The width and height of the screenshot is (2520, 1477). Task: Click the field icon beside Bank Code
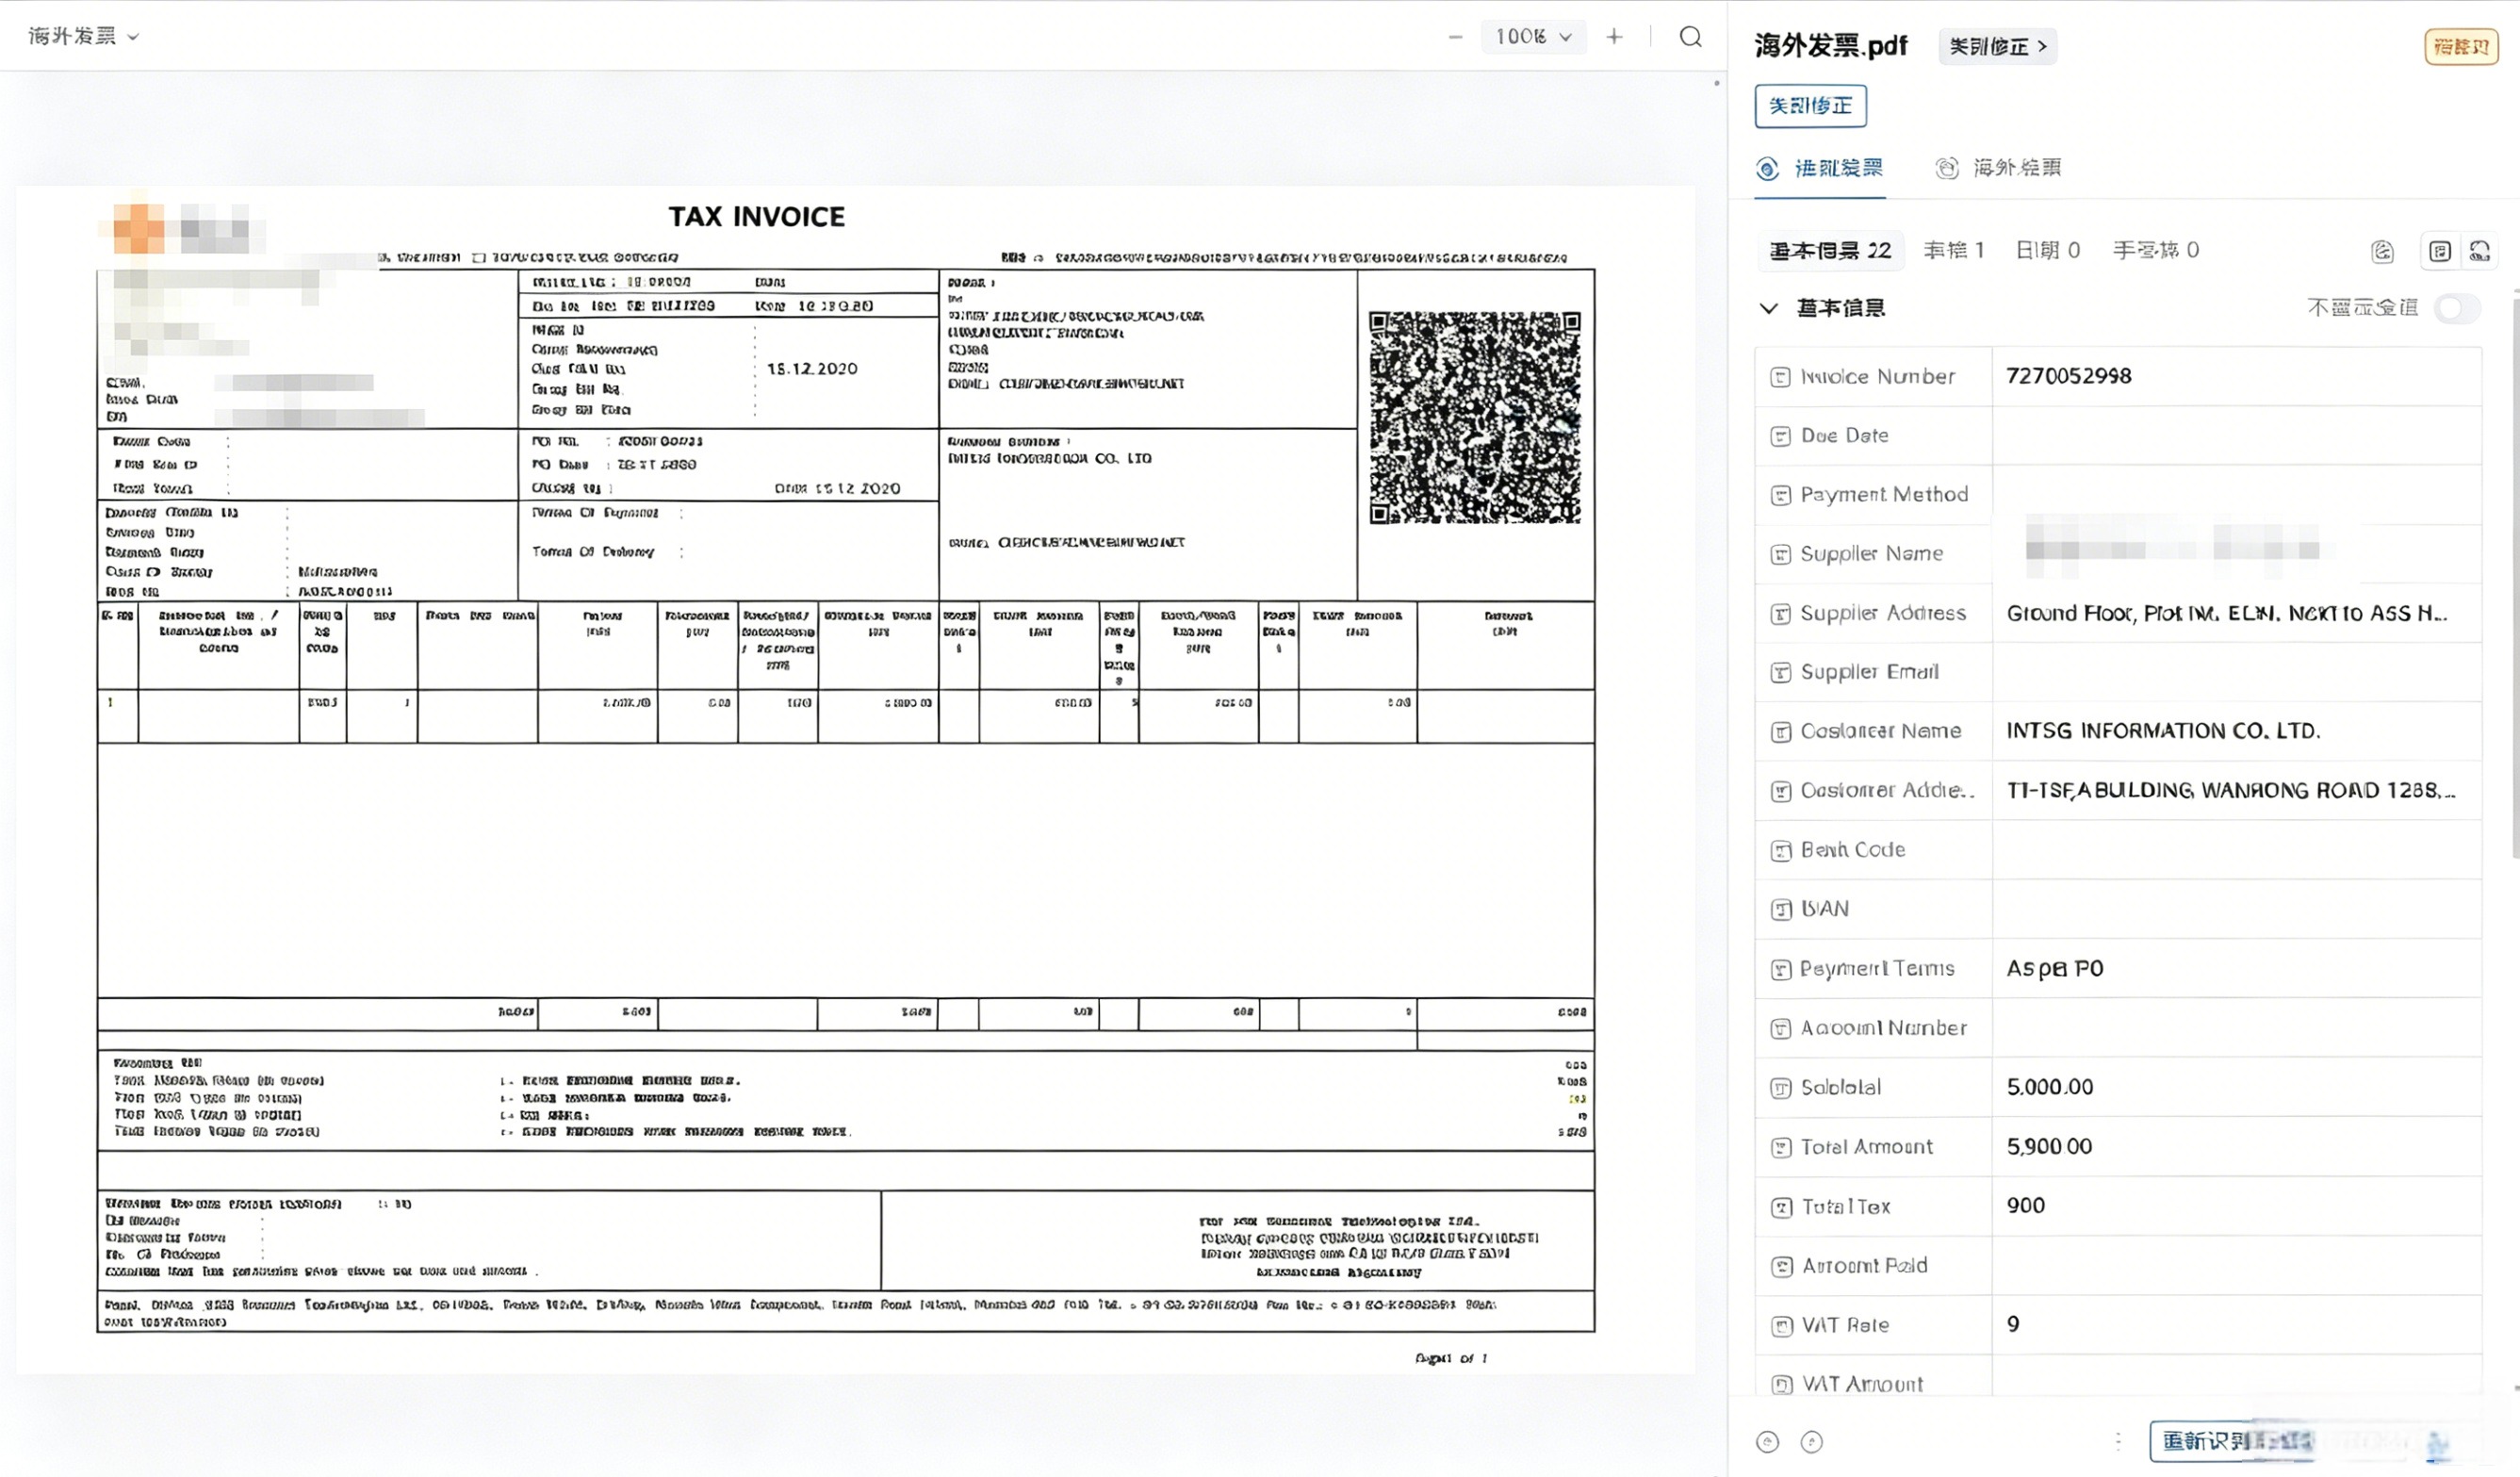[1780, 851]
